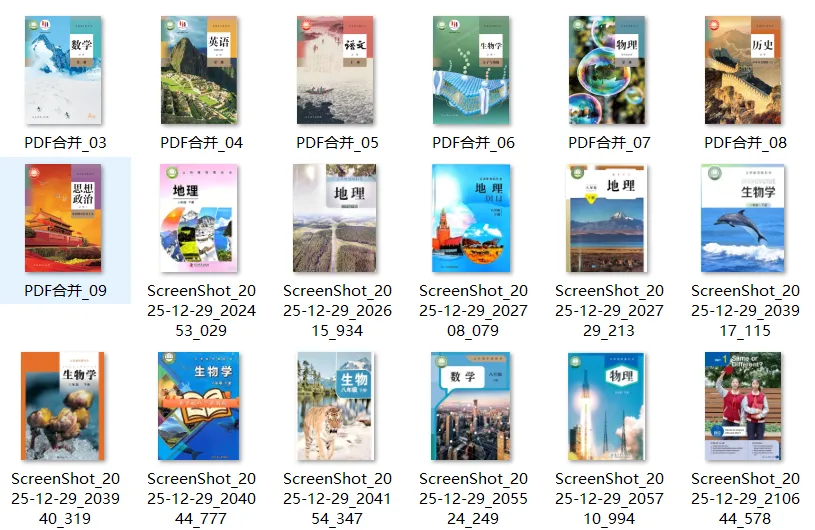
Task: Click the two girls English page thumbnail
Action: click(x=743, y=406)
